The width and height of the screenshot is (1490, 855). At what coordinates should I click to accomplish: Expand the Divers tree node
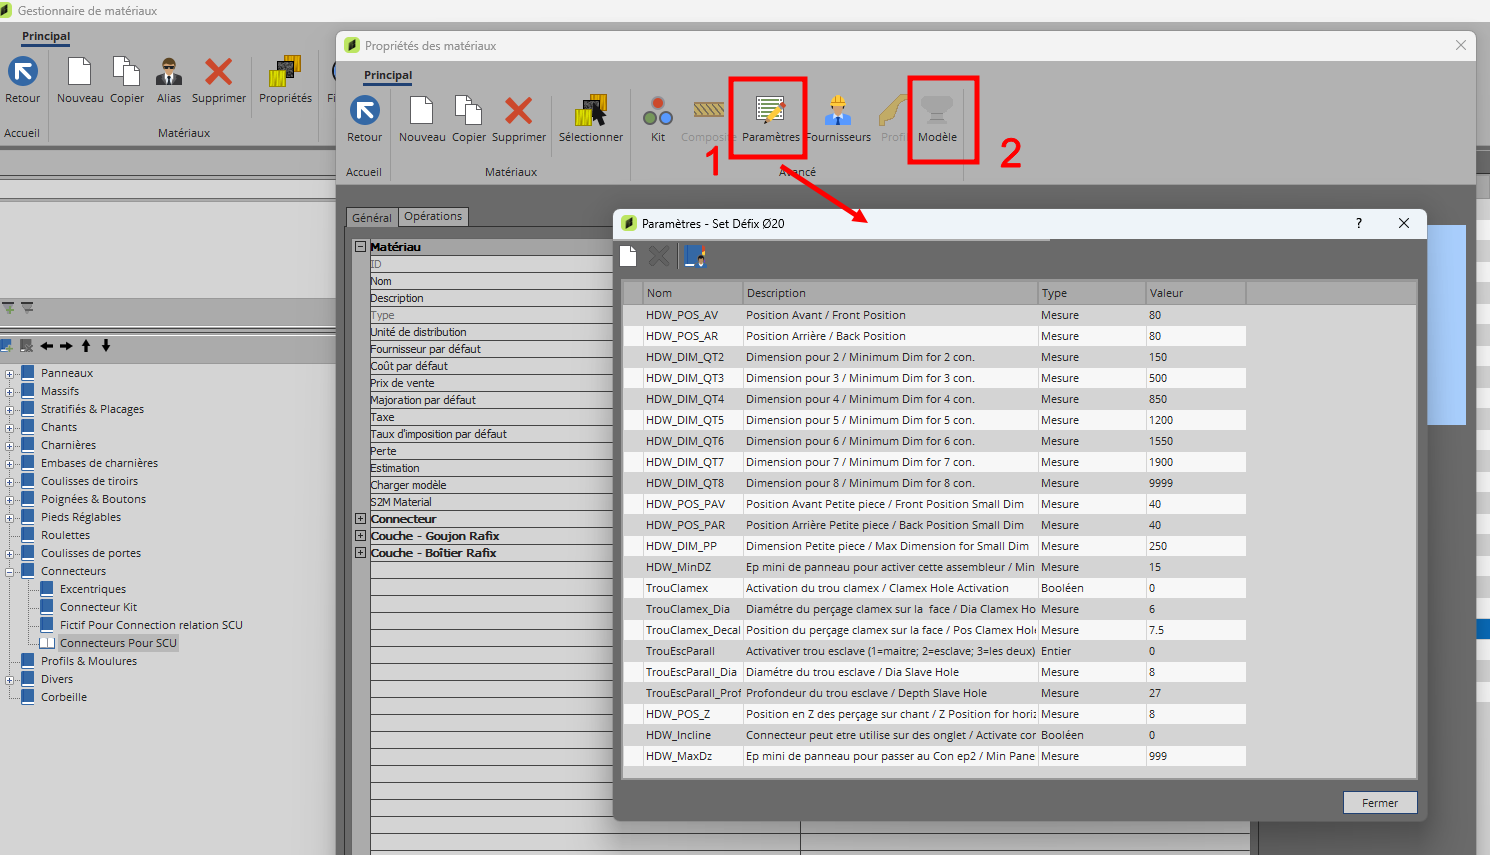pyautogui.click(x=10, y=680)
